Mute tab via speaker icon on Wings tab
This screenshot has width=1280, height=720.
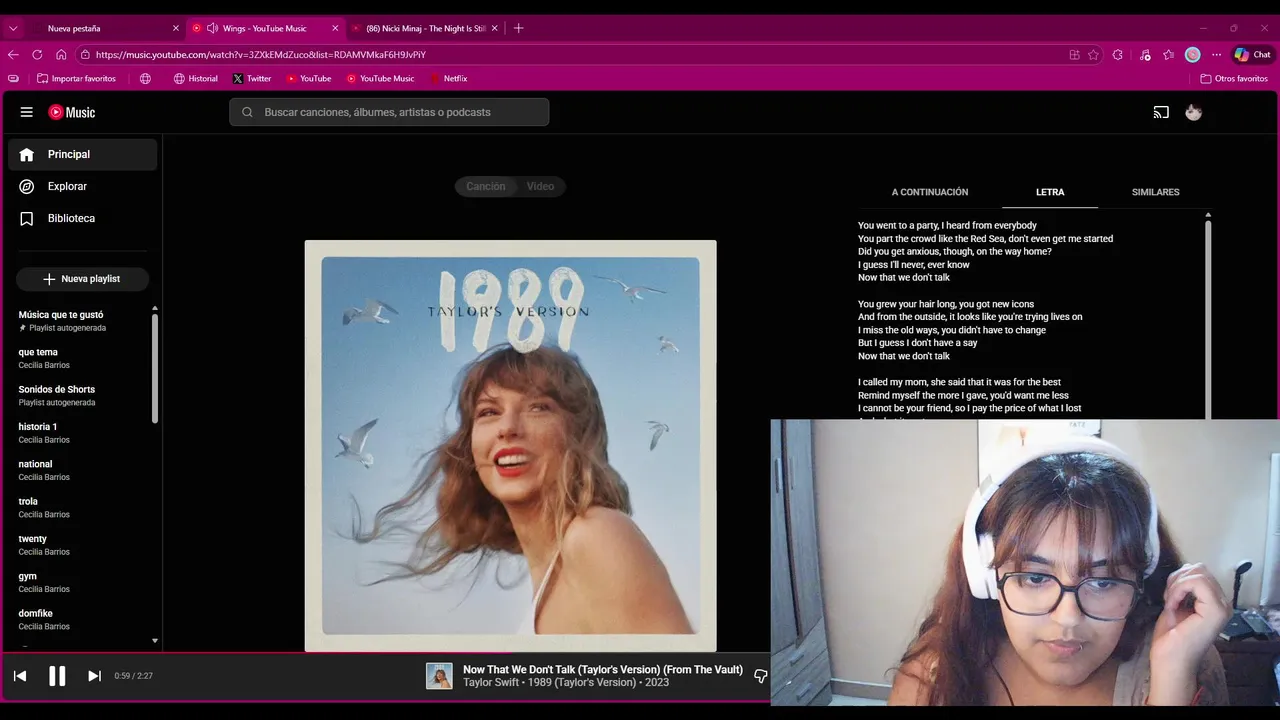212,28
